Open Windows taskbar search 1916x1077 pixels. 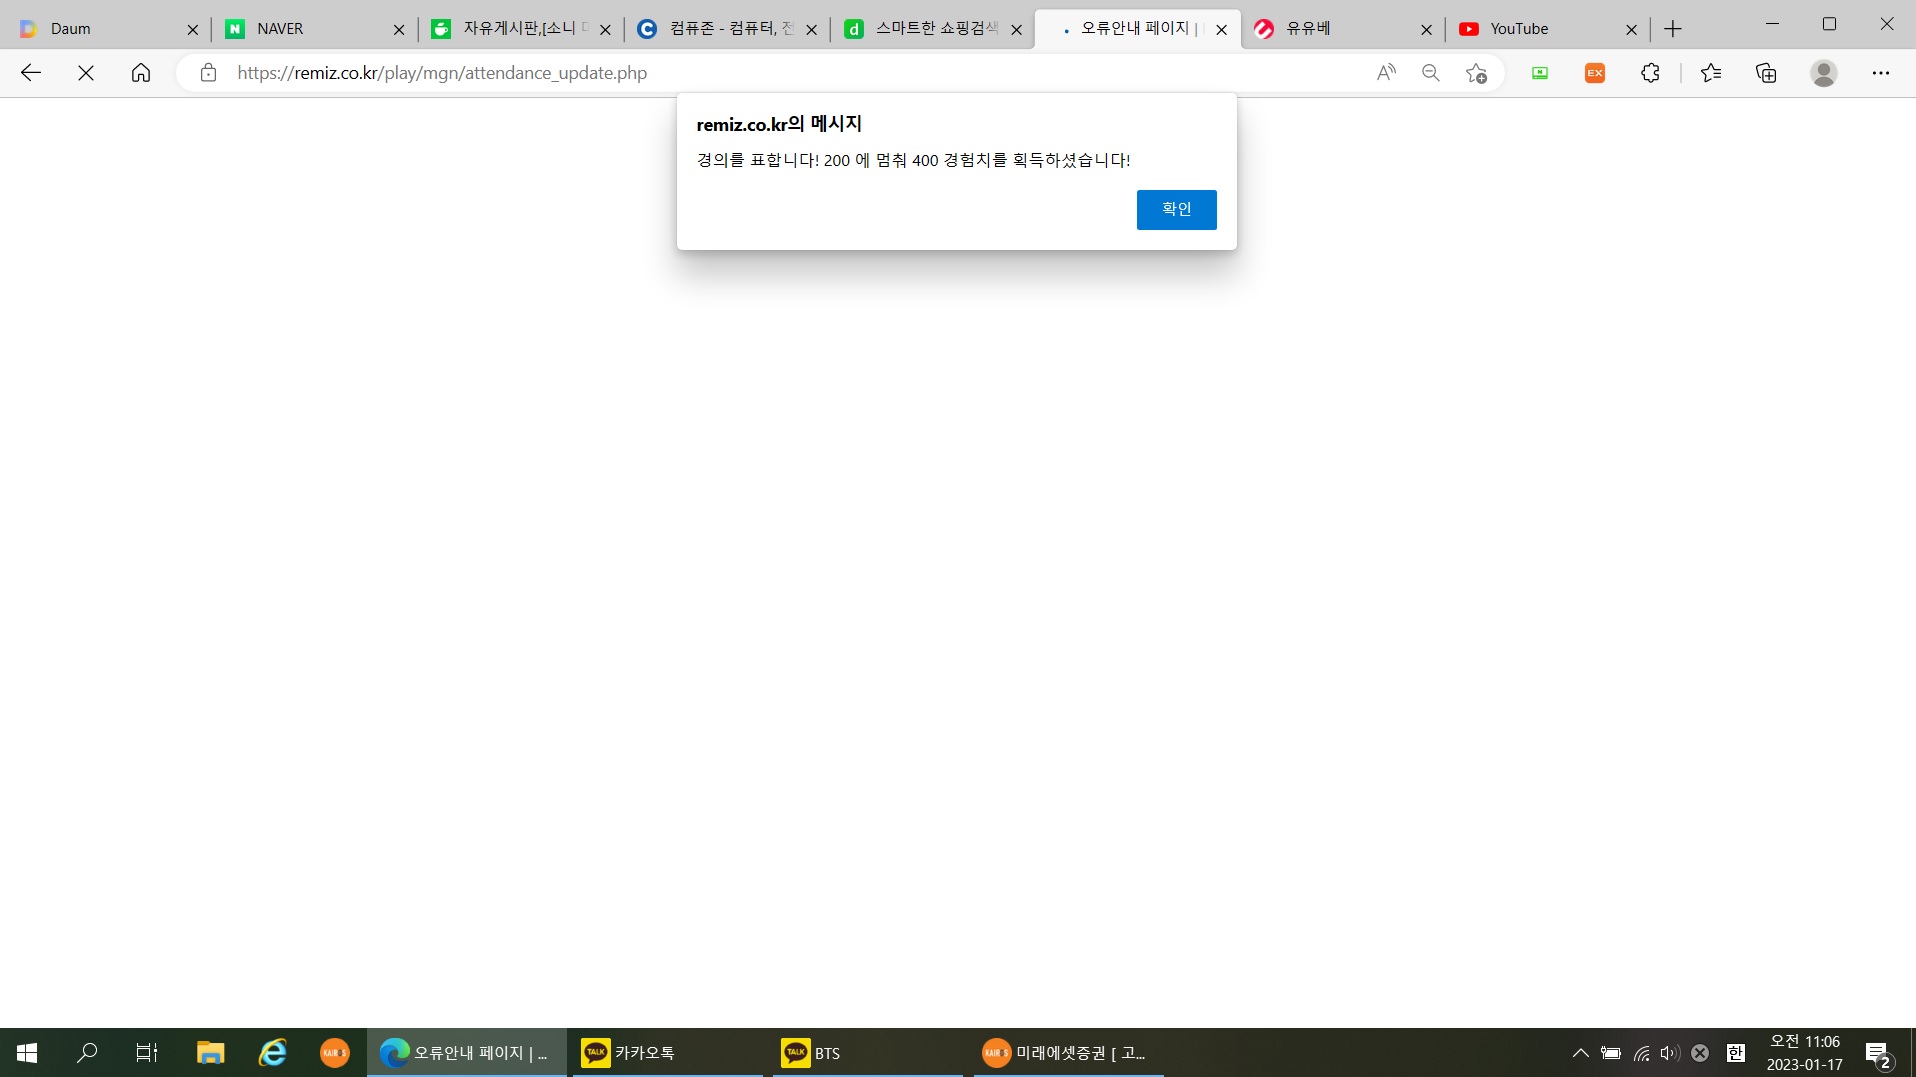(87, 1052)
